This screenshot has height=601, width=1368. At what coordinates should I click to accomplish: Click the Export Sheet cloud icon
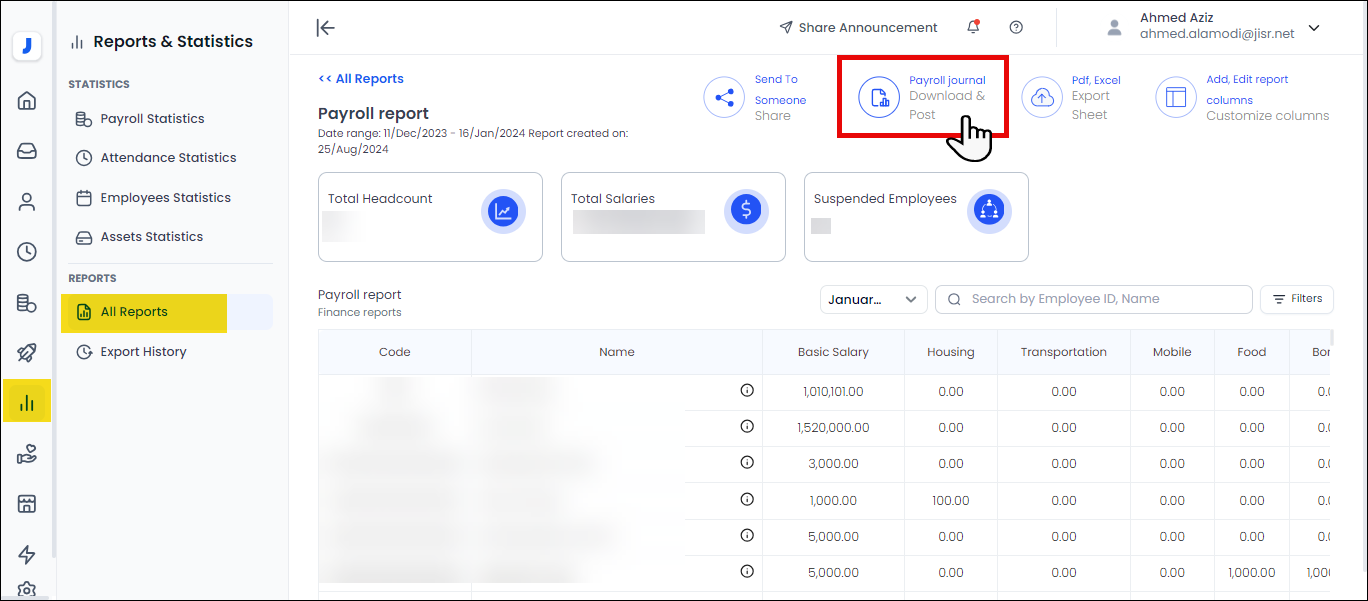pyautogui.click(x=1042, y=97)
